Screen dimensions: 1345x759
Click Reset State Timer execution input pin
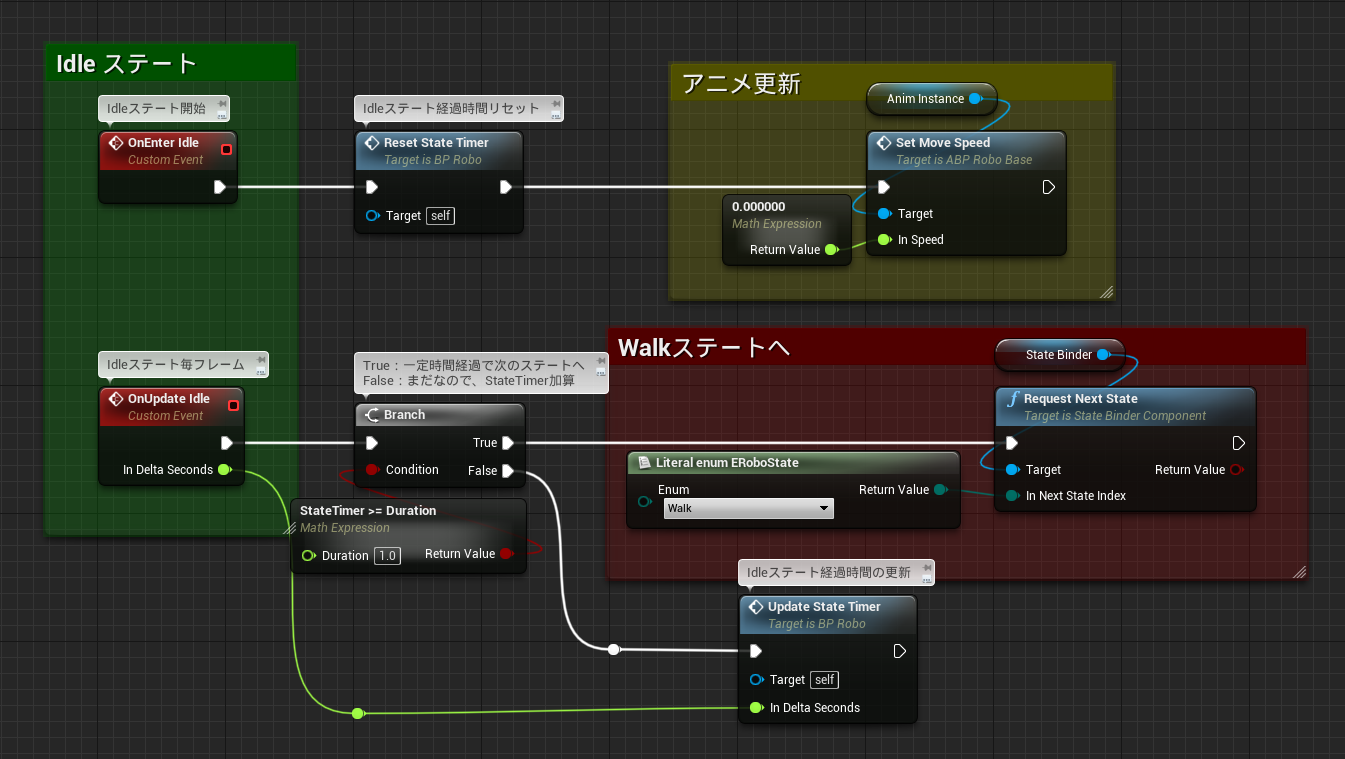tap(372, 187)
